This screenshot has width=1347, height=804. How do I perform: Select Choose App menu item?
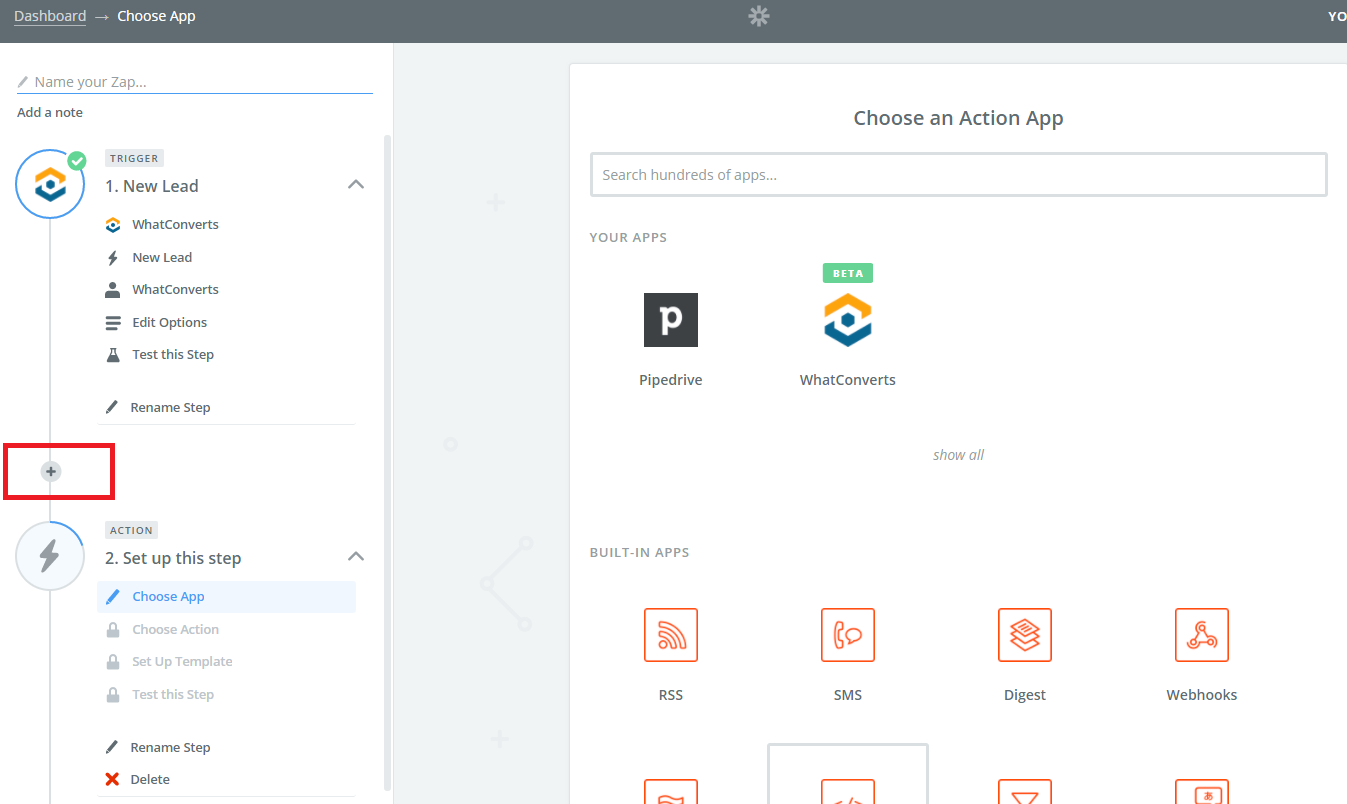(x=226, y=596)
